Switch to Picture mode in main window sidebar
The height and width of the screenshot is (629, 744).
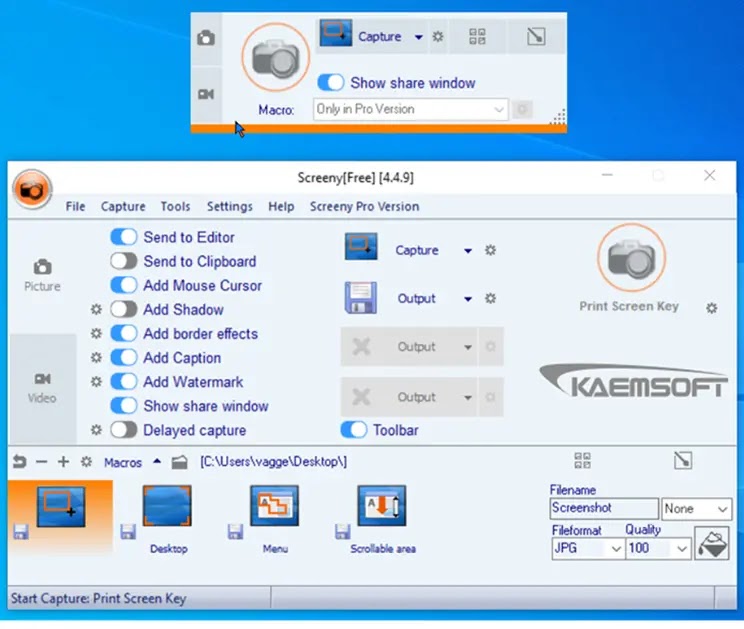click(42, 275)
